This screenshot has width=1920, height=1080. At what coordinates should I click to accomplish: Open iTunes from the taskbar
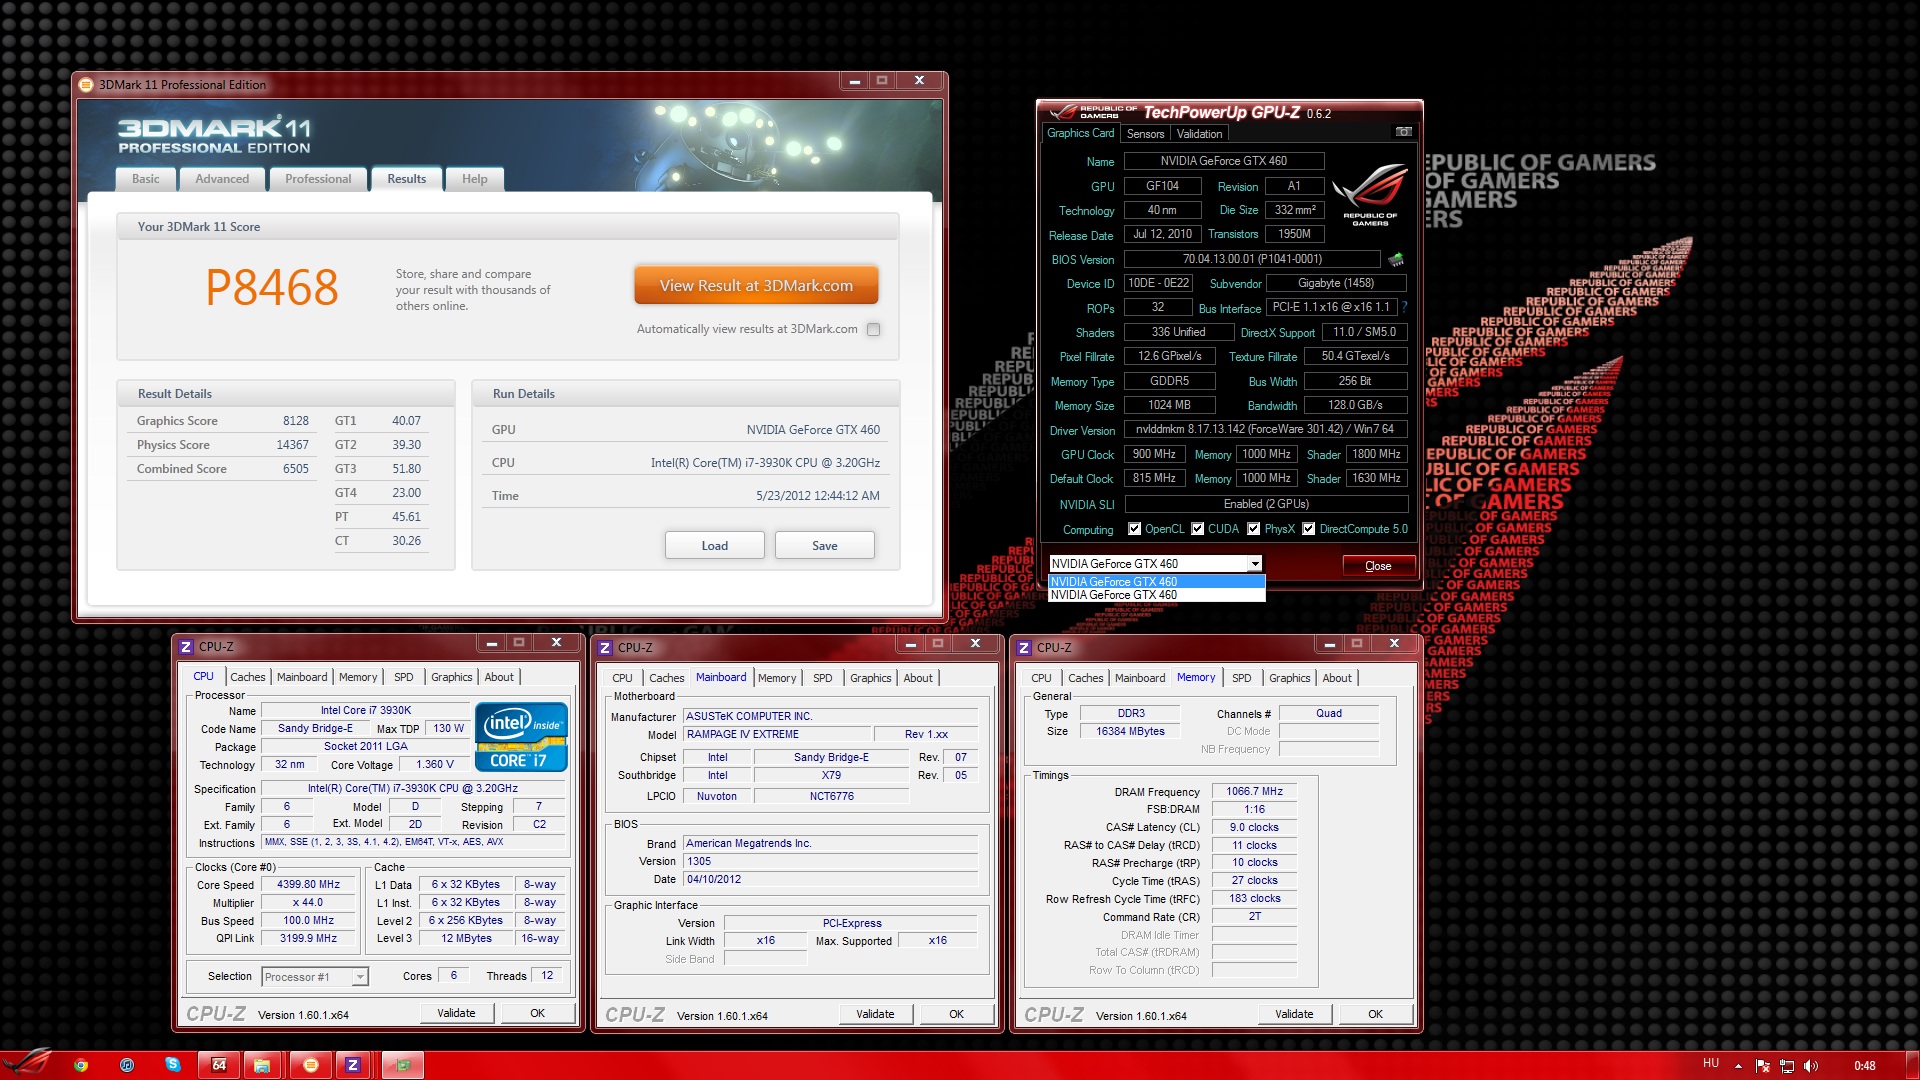[x=127, y=1065]
